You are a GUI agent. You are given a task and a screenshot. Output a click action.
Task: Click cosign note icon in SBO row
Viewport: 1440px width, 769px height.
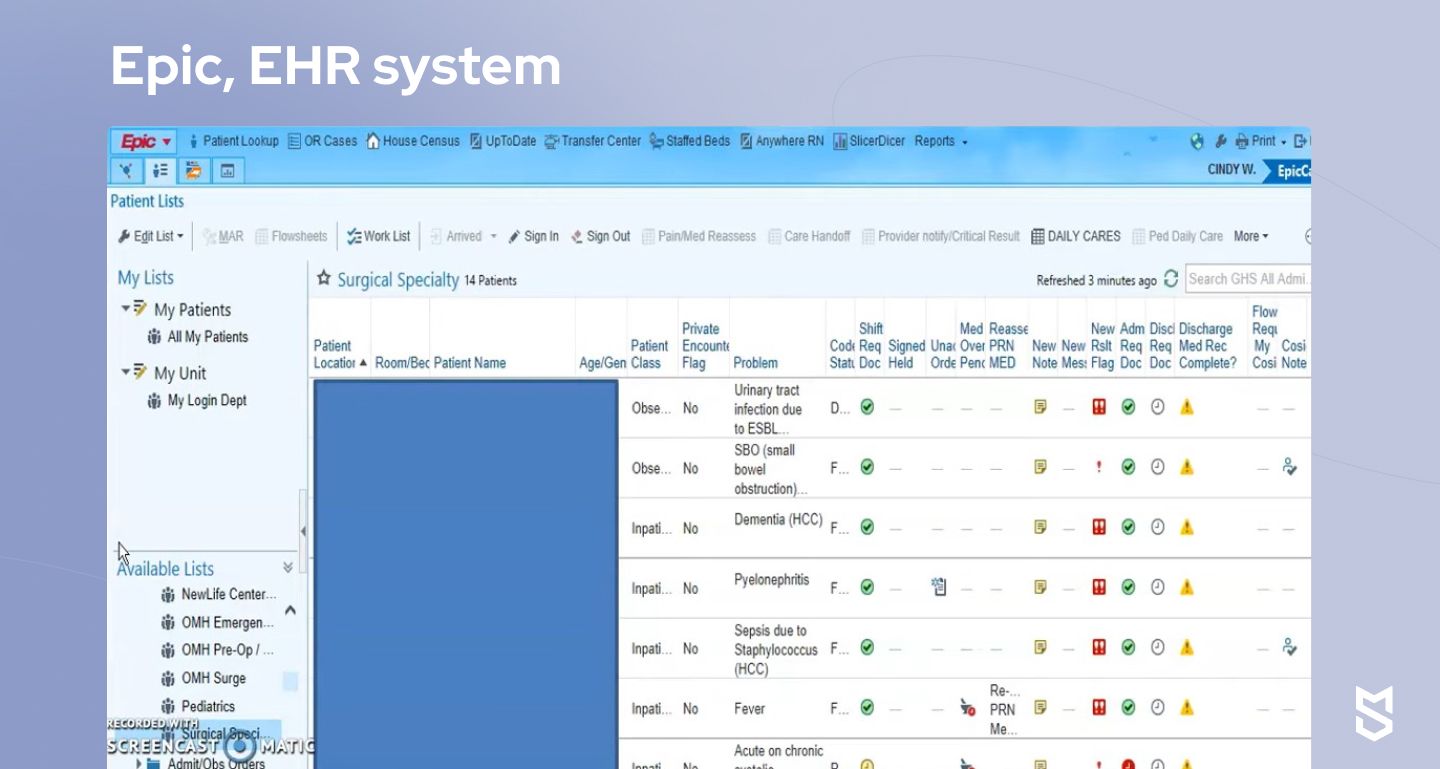click(1290, 466)
